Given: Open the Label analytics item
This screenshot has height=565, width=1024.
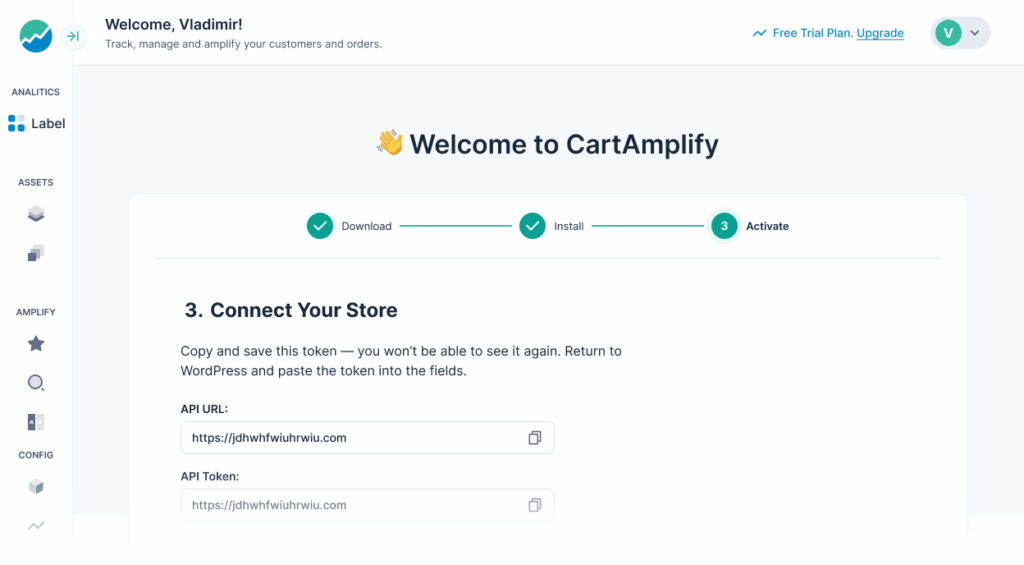Looking at the screenshot, I should point(36,124).
